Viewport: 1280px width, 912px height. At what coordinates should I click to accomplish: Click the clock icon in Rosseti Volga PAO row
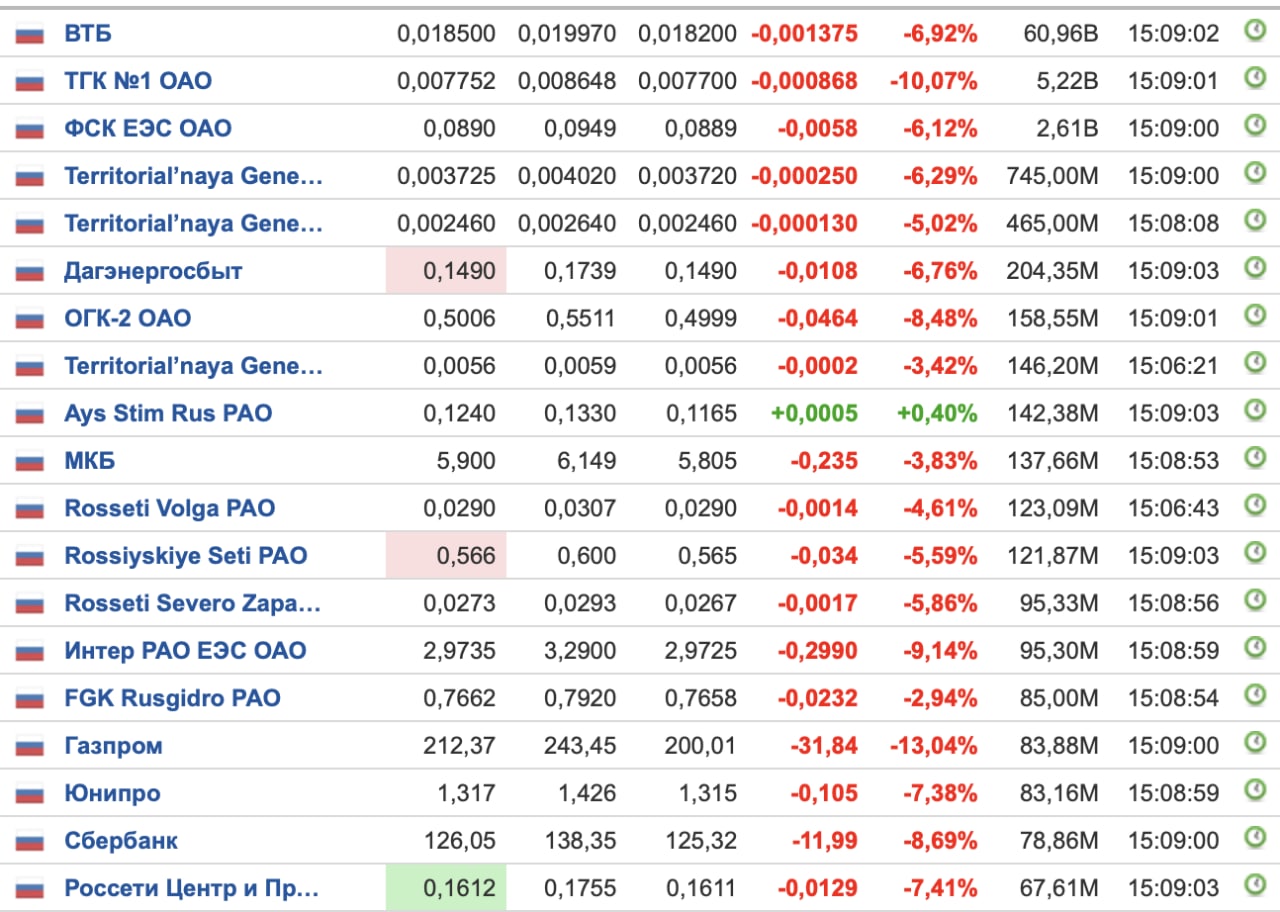(1254, 505)
